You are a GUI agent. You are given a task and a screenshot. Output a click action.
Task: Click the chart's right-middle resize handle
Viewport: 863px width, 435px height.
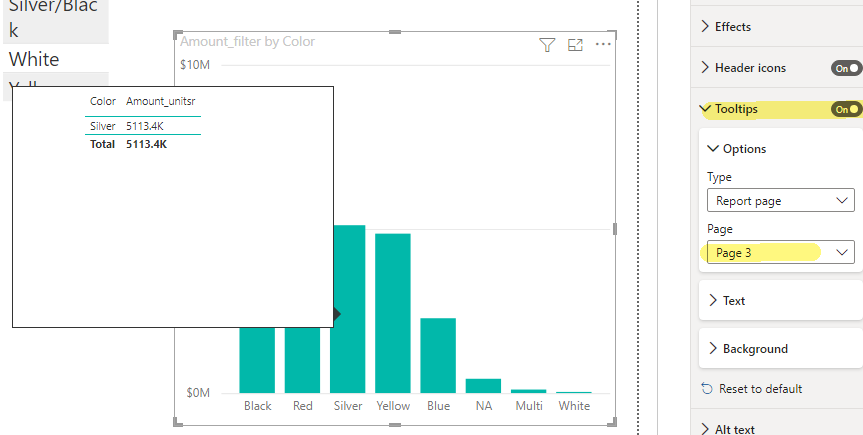(x=615, y=229)
